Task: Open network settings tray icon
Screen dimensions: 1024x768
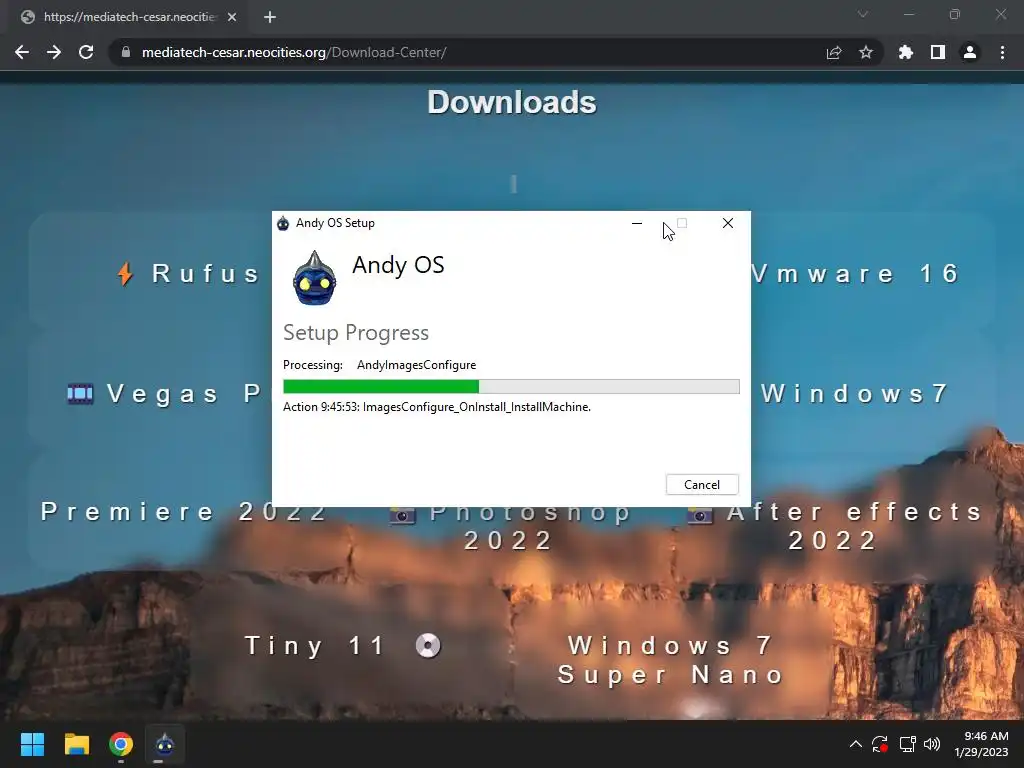Action: pos(907,744)
